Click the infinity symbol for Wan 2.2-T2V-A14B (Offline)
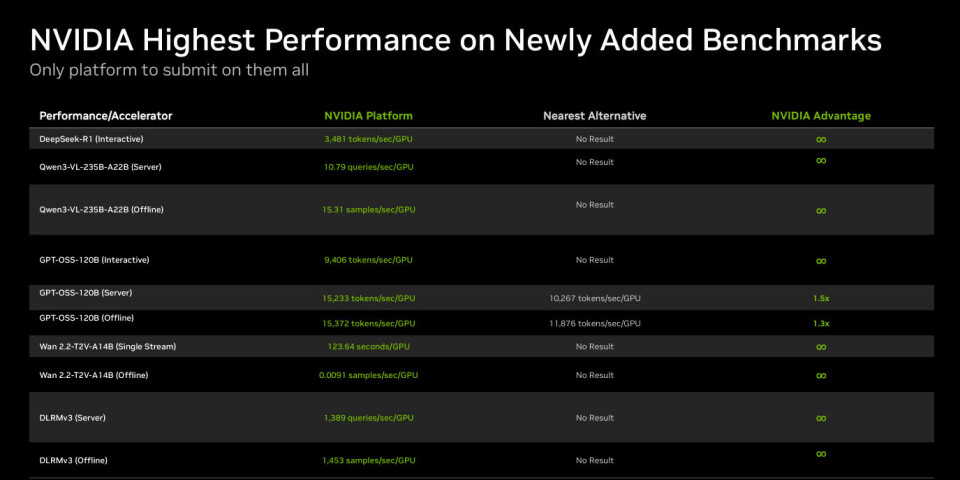 [821, 375]
